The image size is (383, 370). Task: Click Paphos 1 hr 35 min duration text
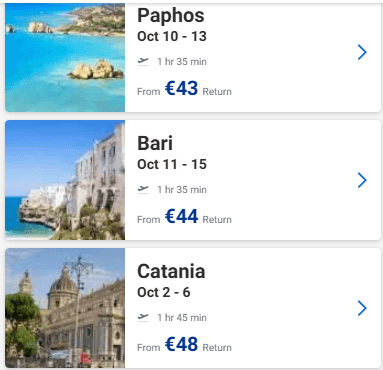pos(182,62)
